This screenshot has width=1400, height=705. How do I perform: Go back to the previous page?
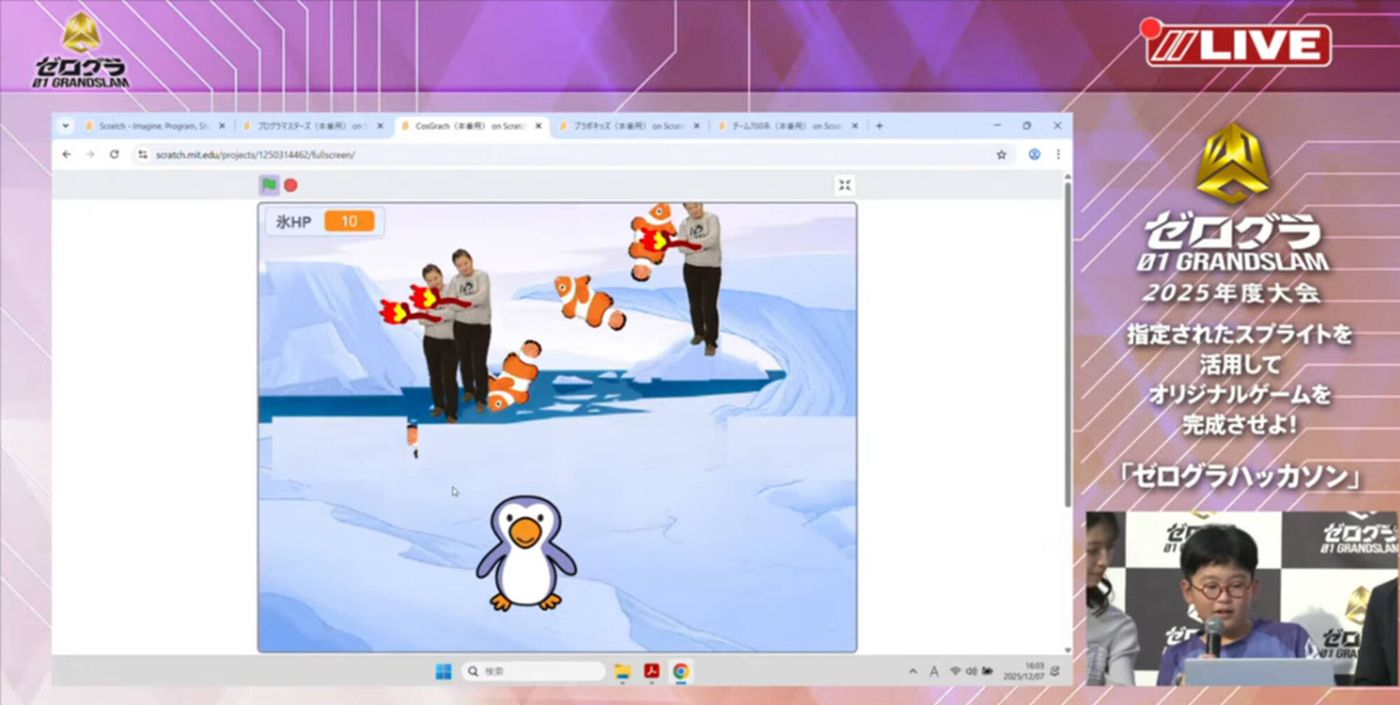(67, 155)
